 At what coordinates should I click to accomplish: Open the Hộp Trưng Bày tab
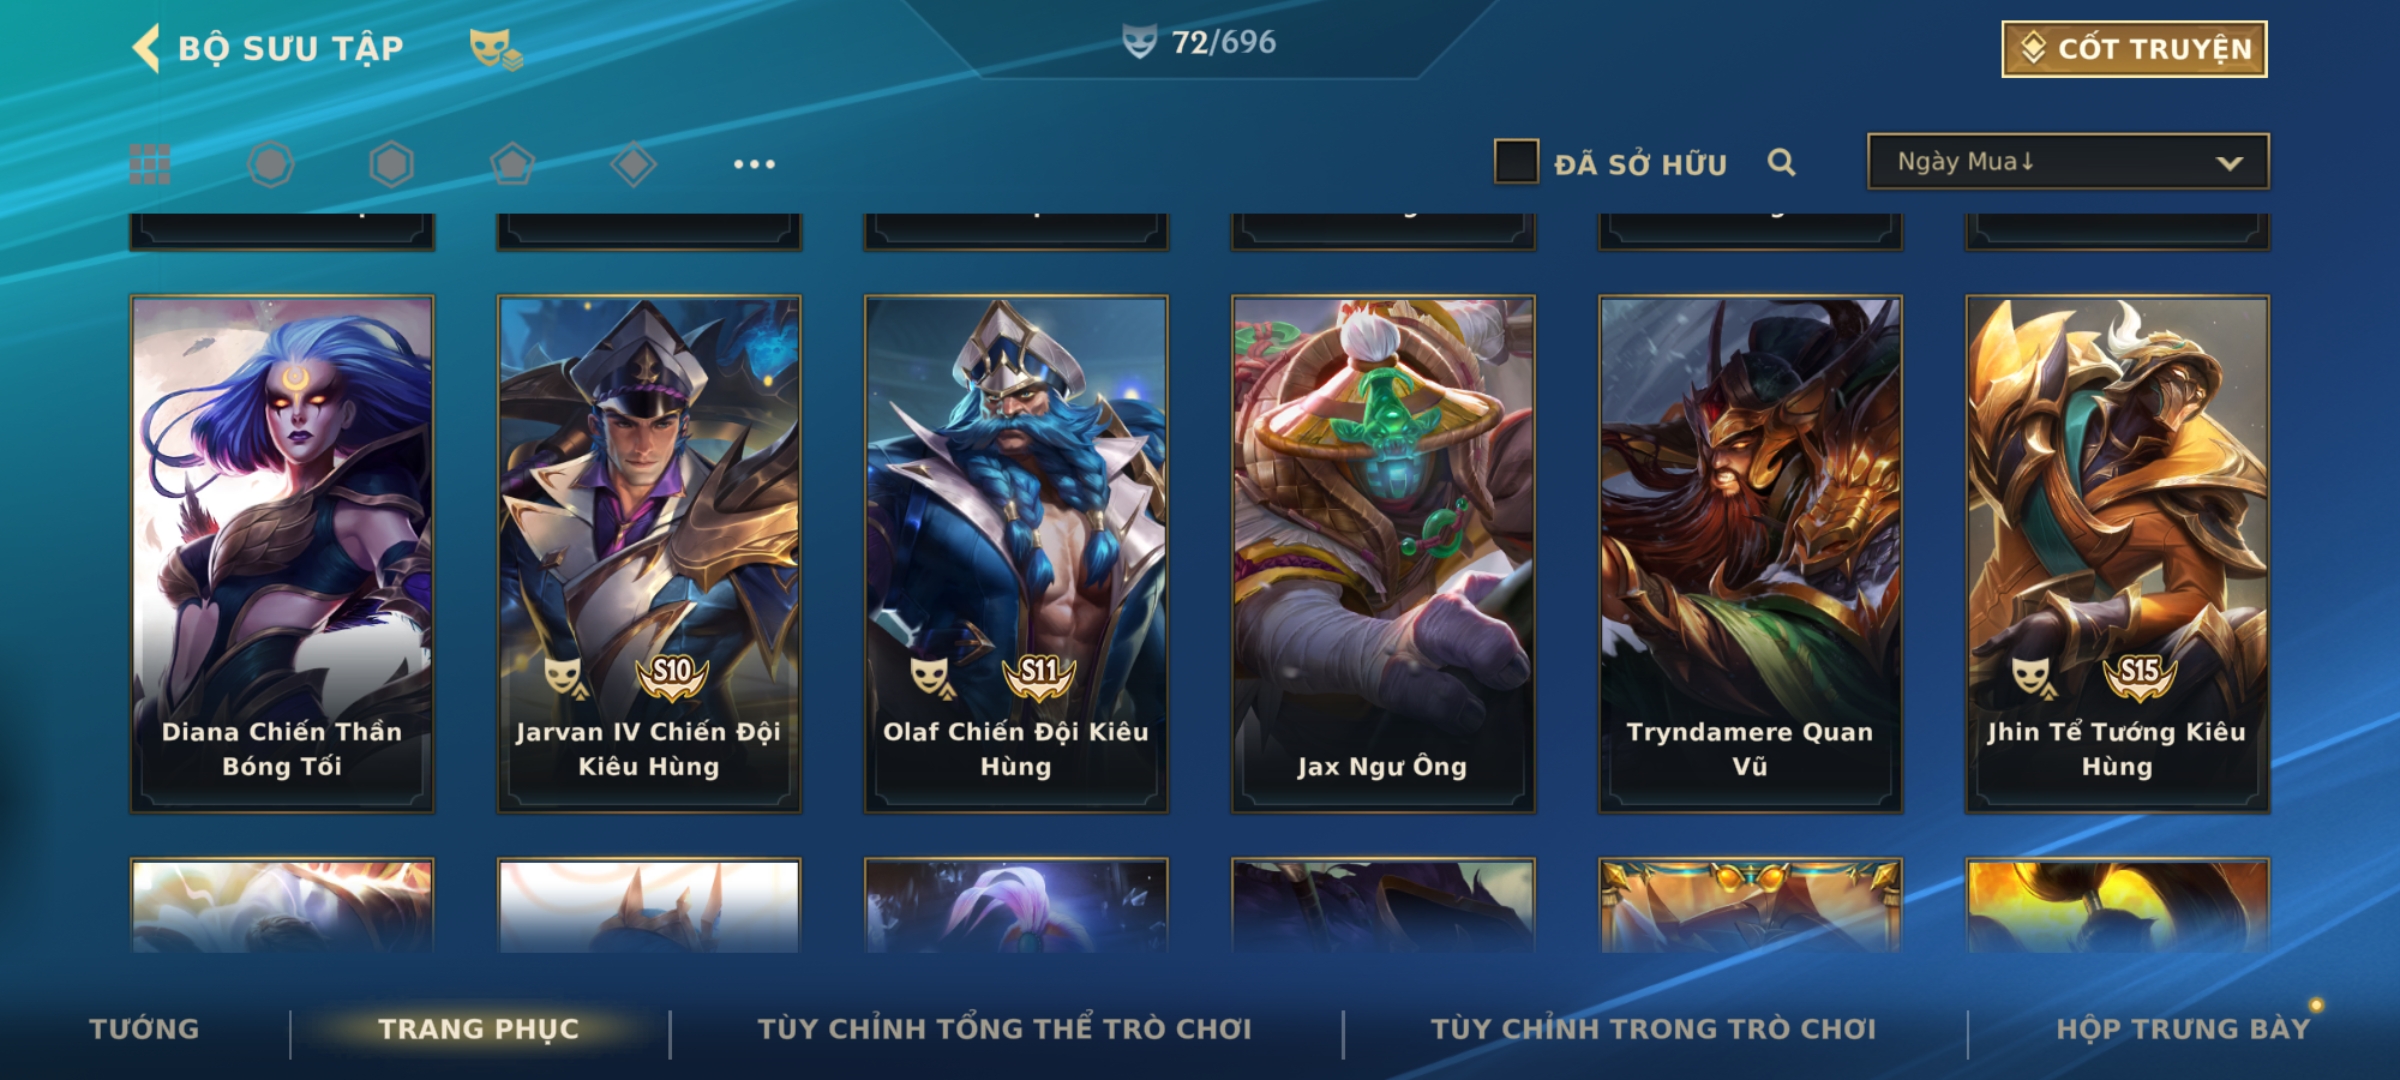pyautogui.click(x=2183, y=1029)
